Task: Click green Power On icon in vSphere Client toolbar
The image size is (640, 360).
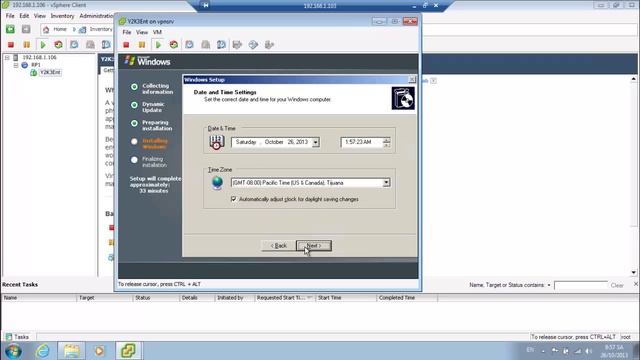Action: [x=42, y=44]
